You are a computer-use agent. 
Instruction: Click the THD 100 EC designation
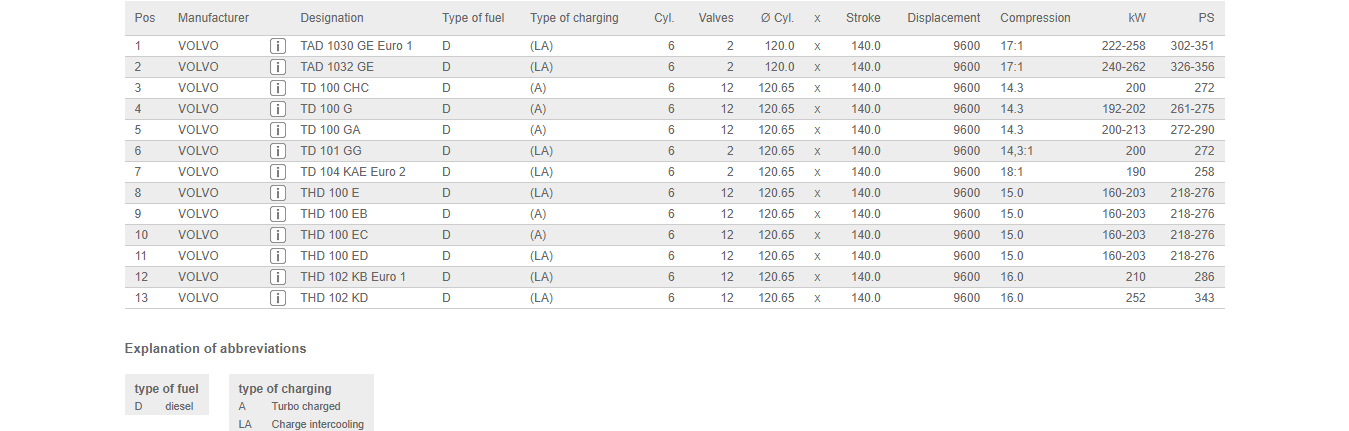click(334, 235)
